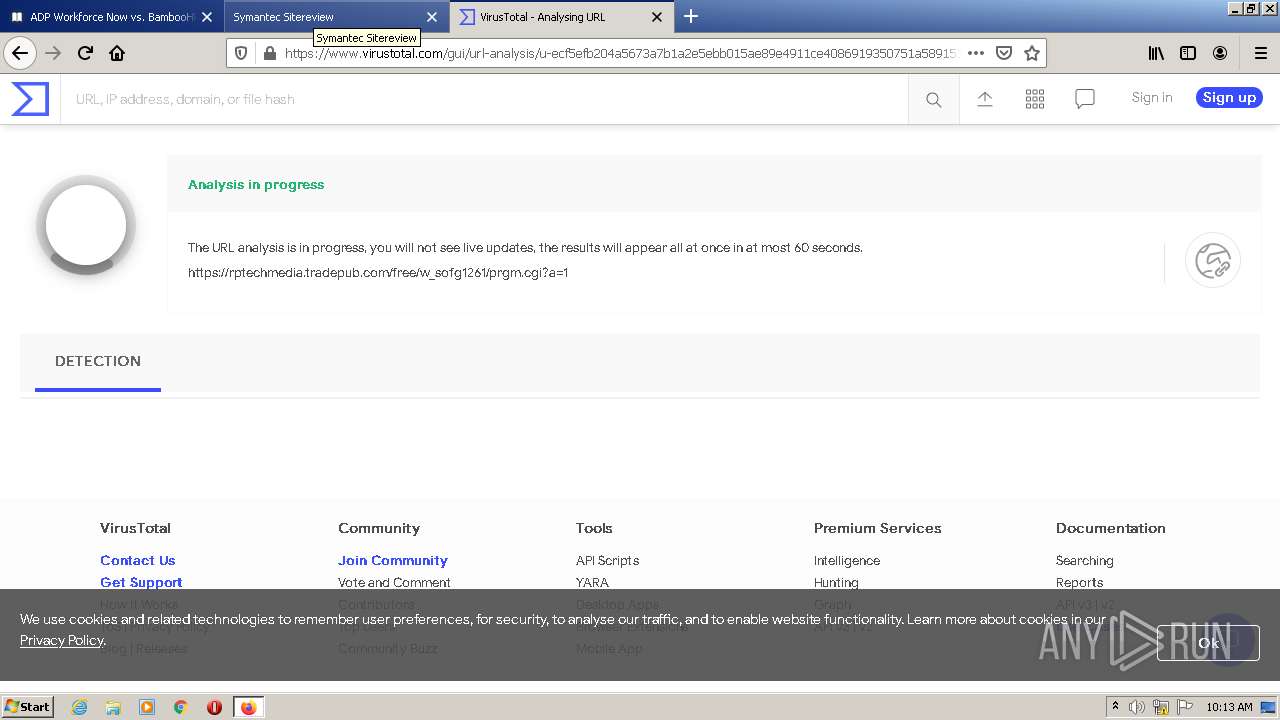1280x720 pixels.
Task: Click the browser forward arrow
Action: tap(53, 53)
